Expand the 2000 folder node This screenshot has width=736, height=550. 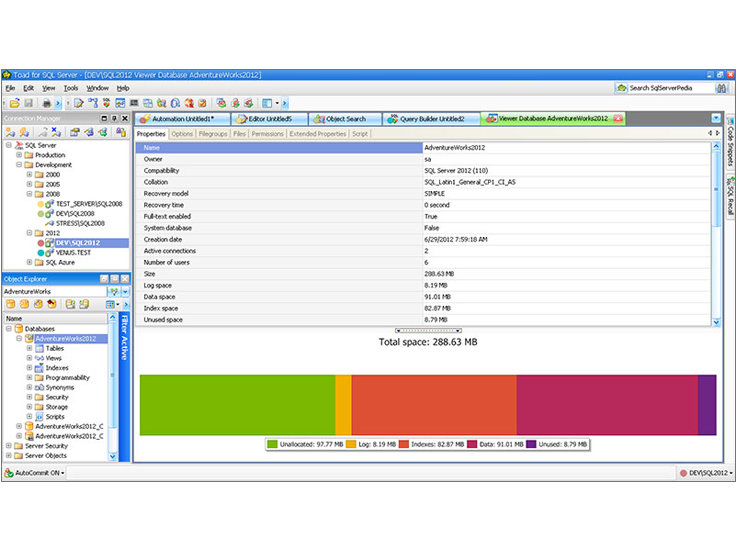click(29, 174)
